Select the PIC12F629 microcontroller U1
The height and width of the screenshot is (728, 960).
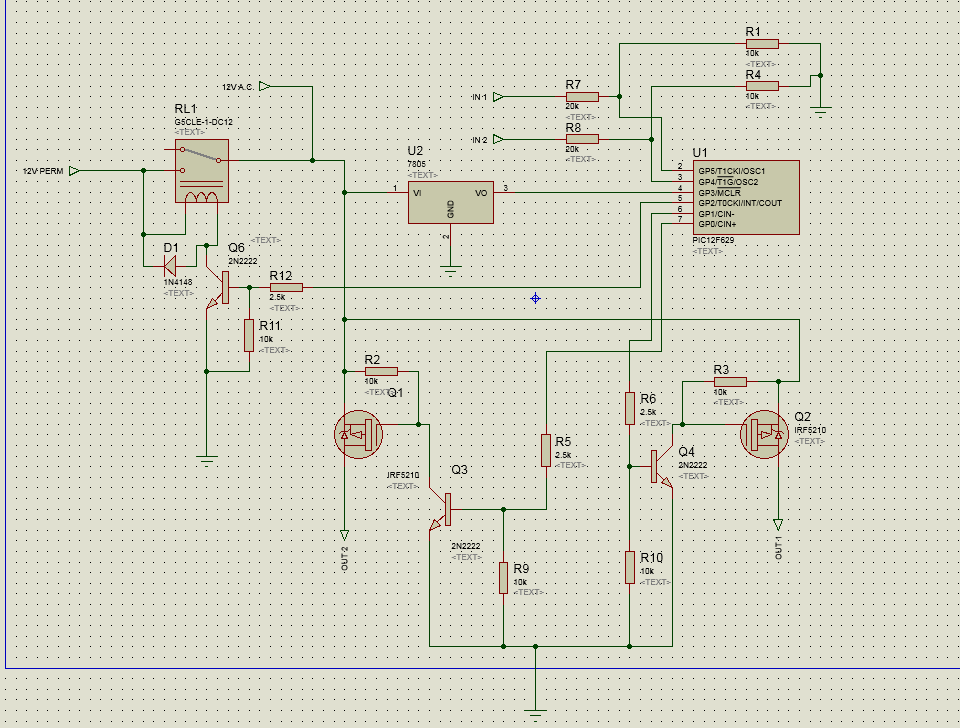pos(746,197)
